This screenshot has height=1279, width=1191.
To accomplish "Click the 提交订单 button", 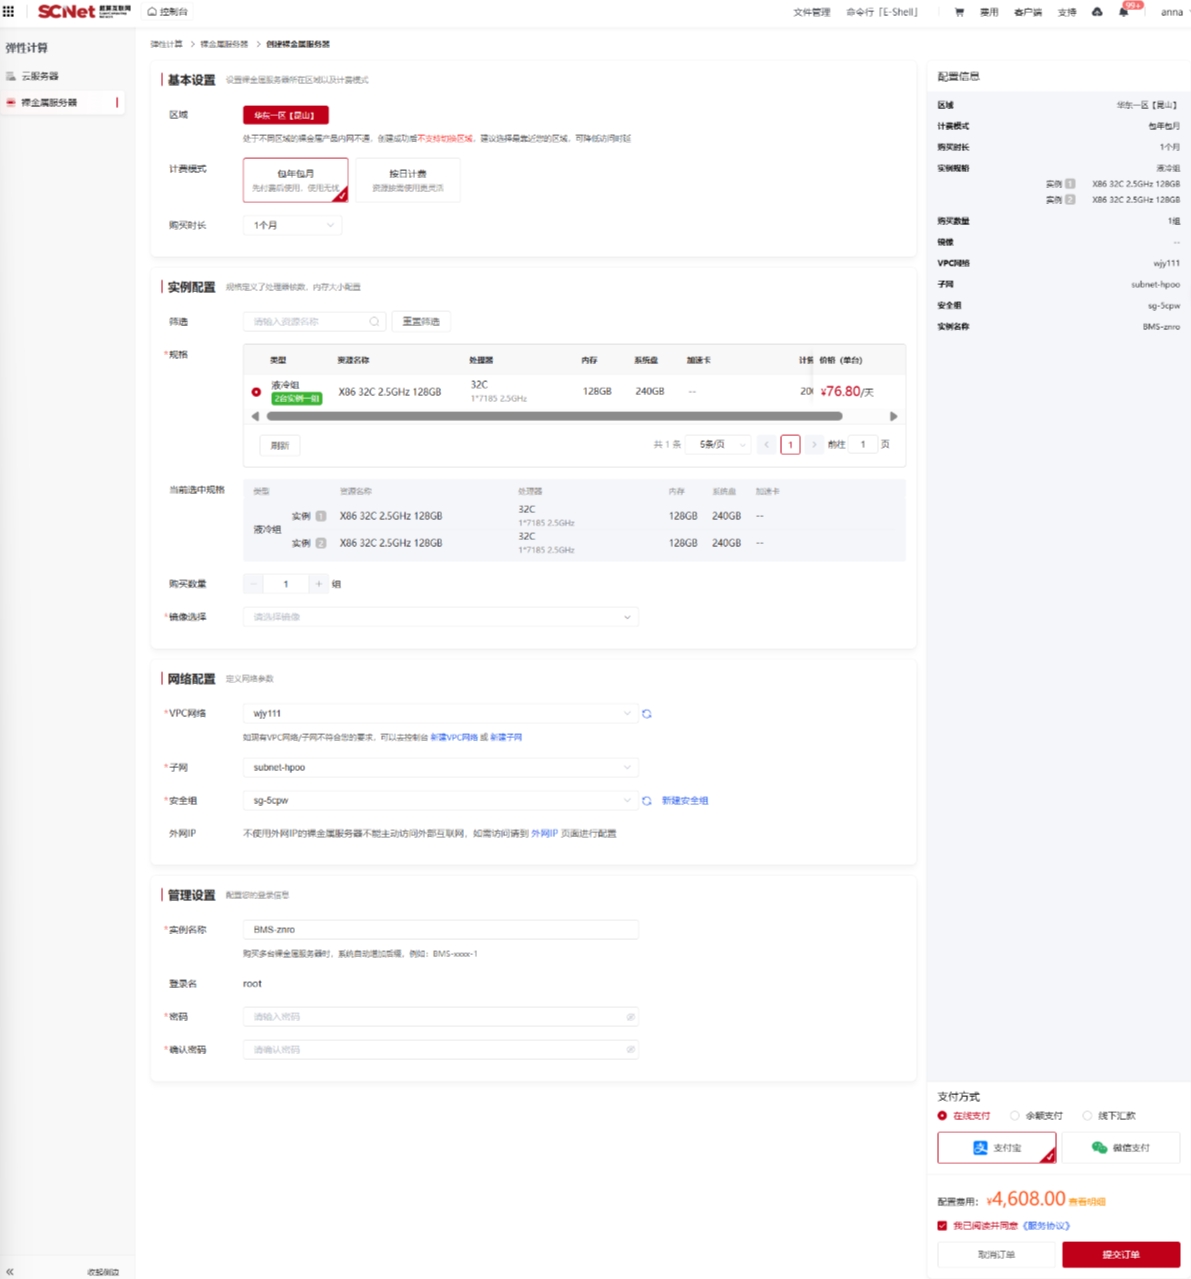I will [x=1120, y=1254].
